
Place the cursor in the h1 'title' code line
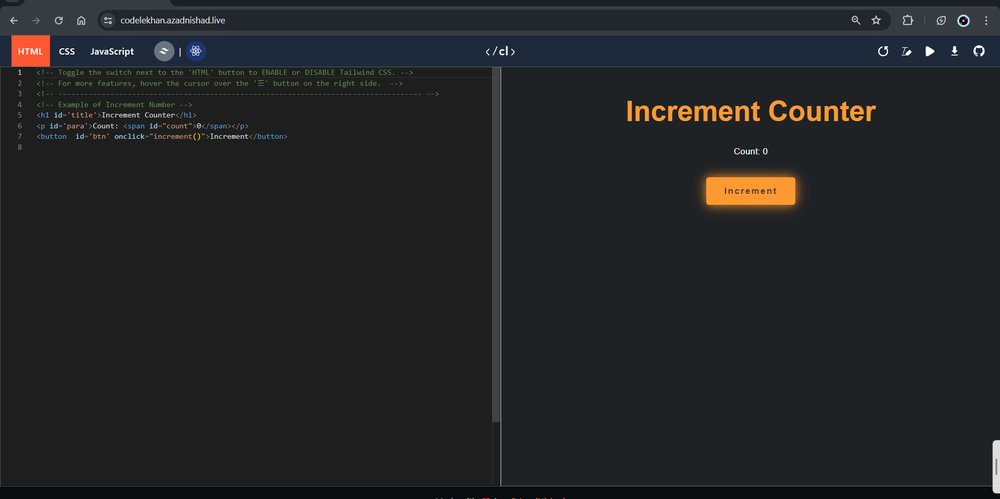click(117, 115)
